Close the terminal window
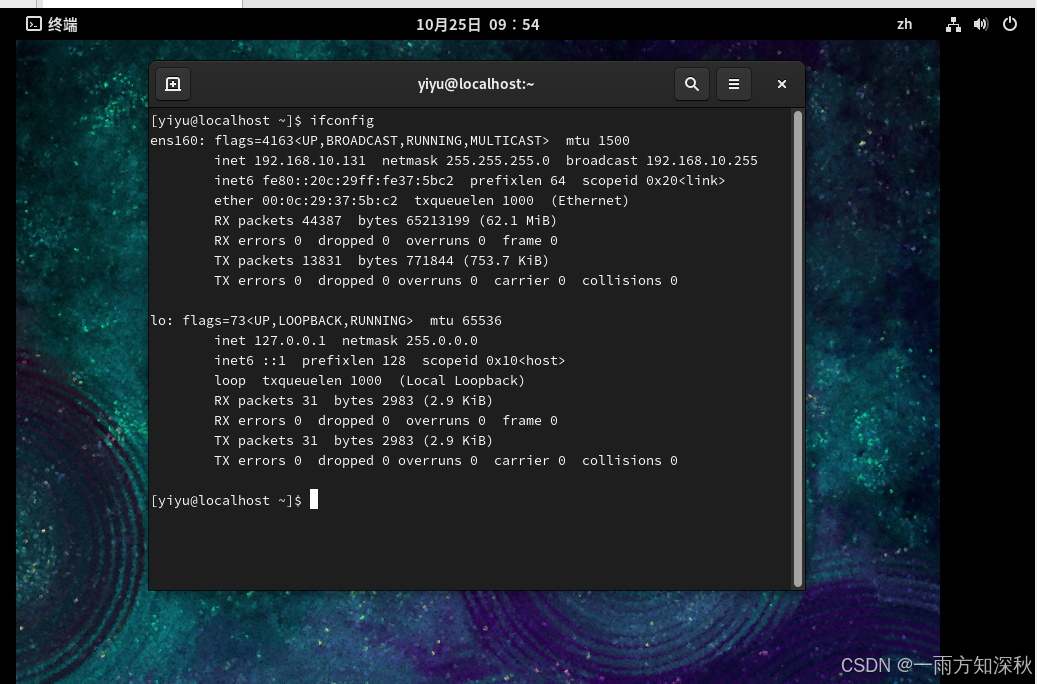The height and width of the screenshot is (684, 1037). [x=782, y=84]
